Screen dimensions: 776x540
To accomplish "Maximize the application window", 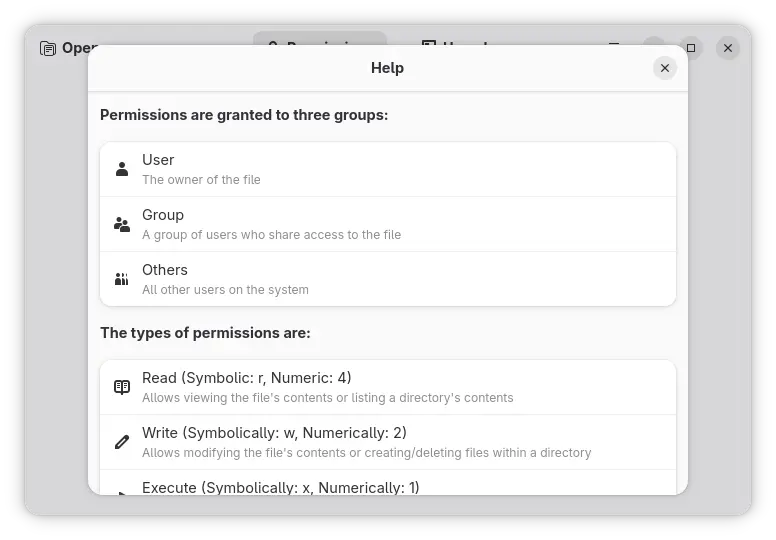I will (x=690, y=48).
